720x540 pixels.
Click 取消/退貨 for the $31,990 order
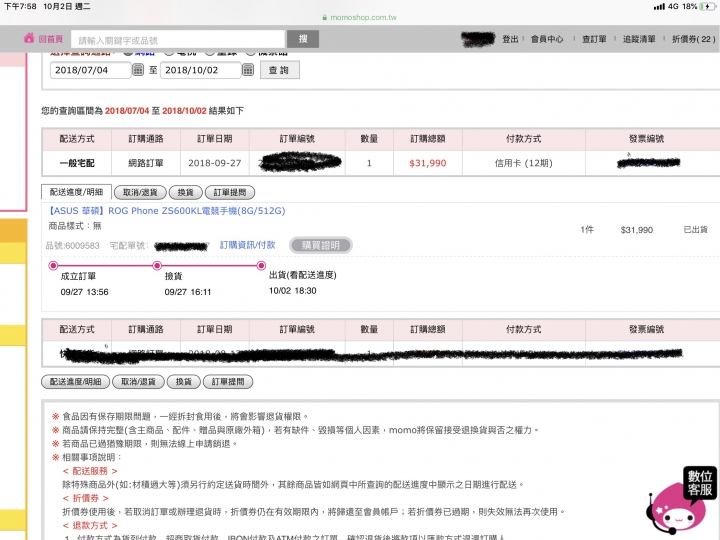tap(140, 192)
